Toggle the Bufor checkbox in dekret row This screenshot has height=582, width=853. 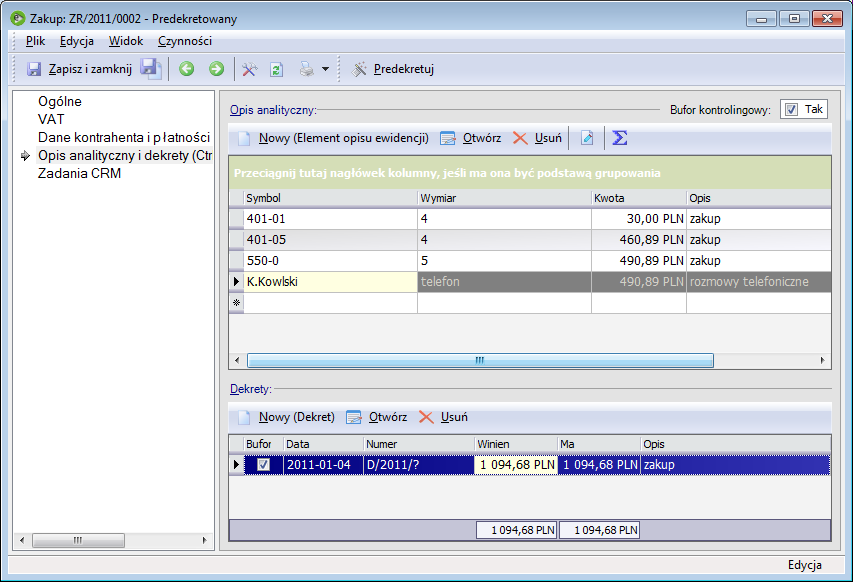coord(263,465)
